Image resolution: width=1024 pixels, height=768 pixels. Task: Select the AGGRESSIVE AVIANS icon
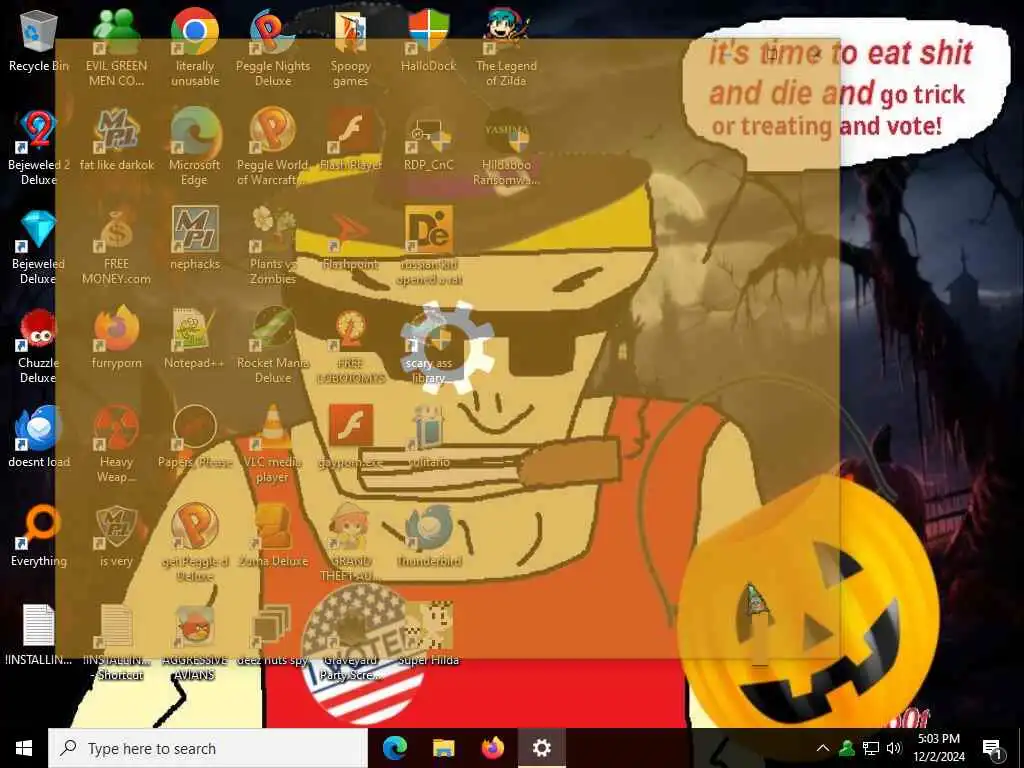pyautogui.click(x=195, y=643)
